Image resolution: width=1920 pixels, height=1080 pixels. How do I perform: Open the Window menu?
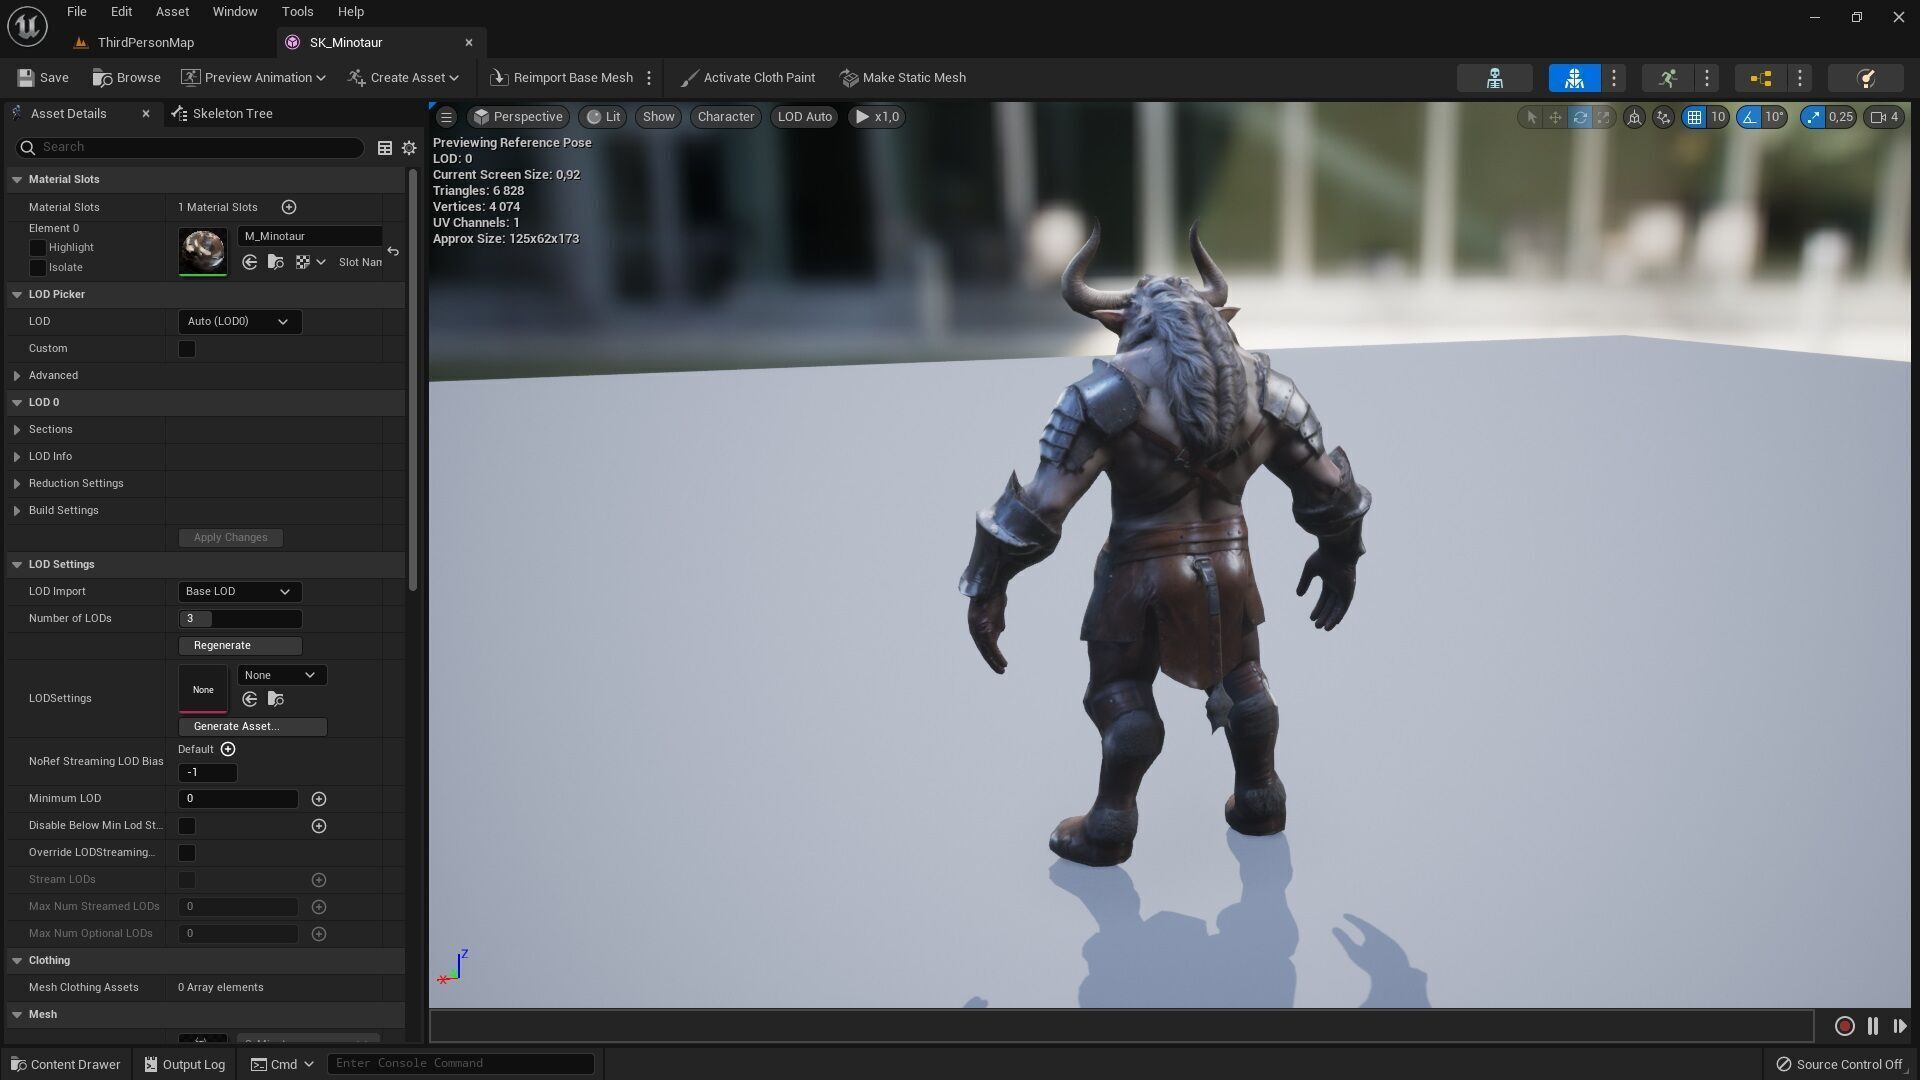[x=235, y=12]
